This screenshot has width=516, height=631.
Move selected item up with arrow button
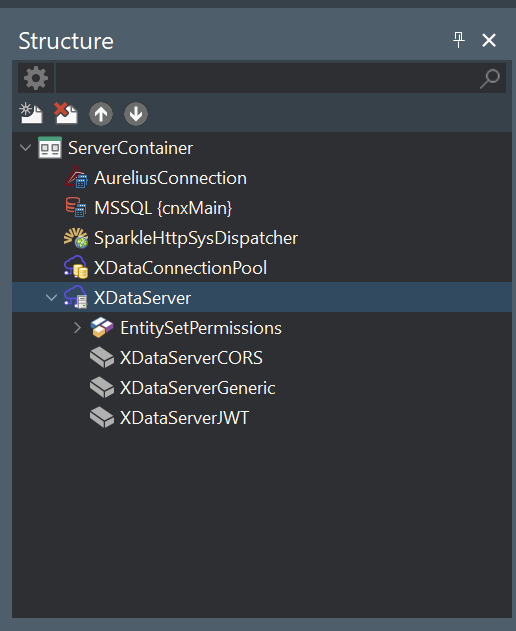pos(101,114)
